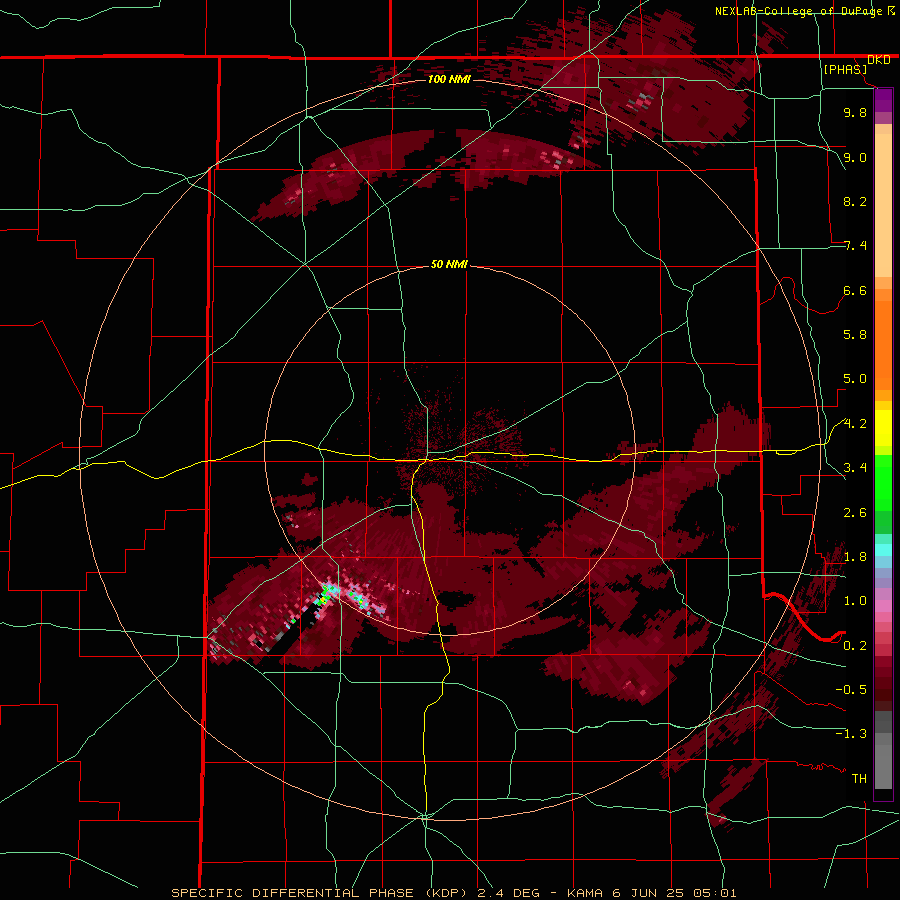Click the 8.2 scale value
900x900 pixels.
[x=855, y=201]
